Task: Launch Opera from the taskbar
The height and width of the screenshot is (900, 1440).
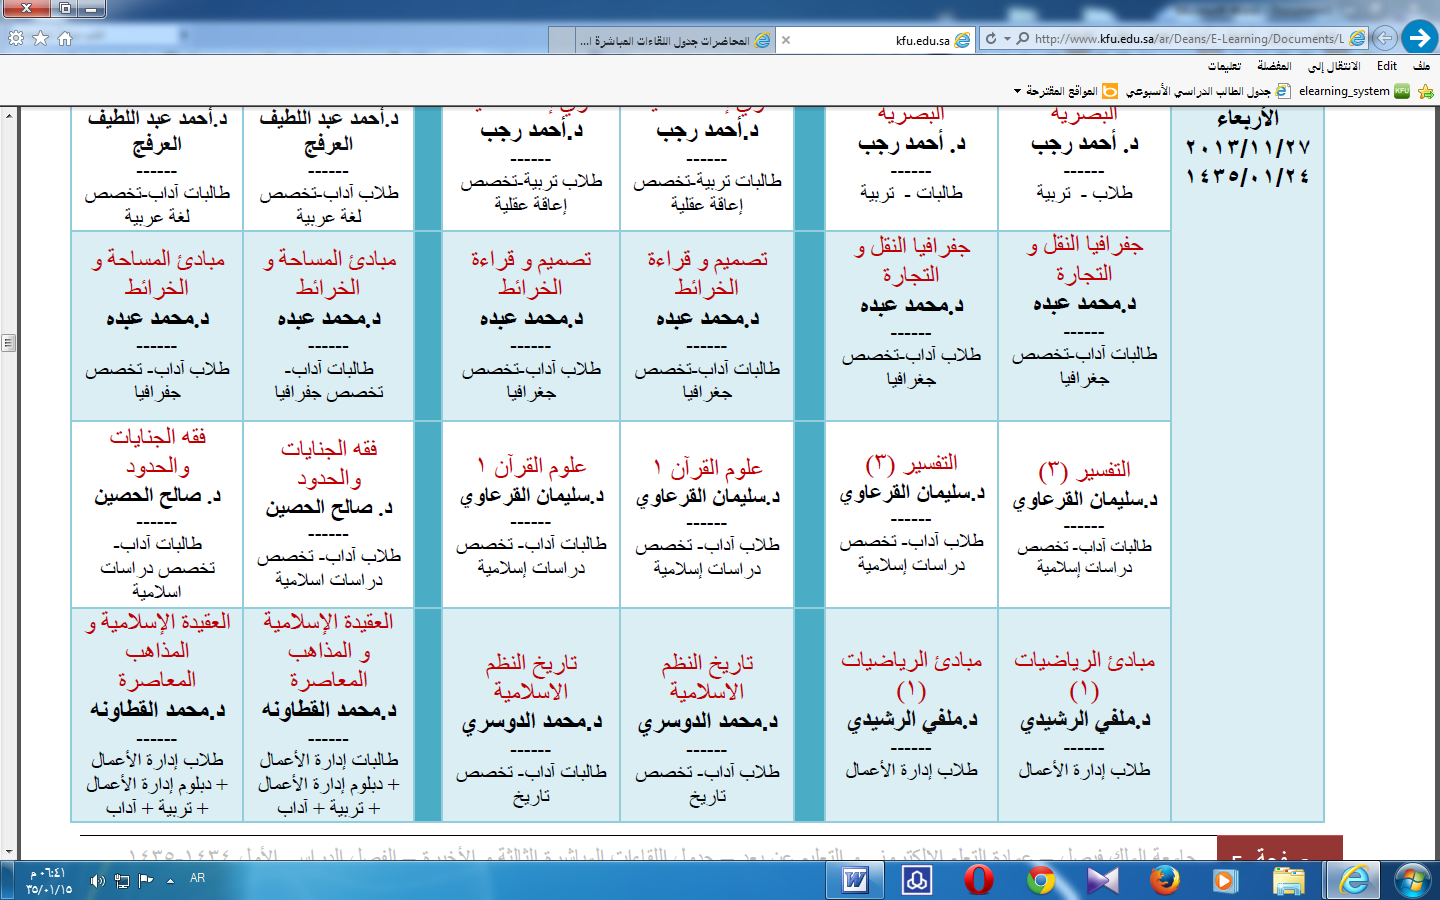Action: (x=979, y=880)
